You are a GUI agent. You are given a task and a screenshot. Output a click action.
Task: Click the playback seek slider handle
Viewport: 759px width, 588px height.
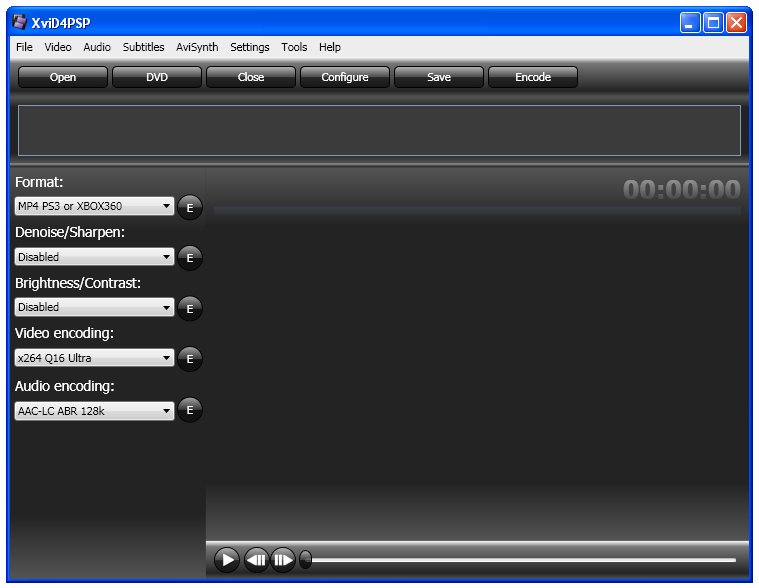305,560
